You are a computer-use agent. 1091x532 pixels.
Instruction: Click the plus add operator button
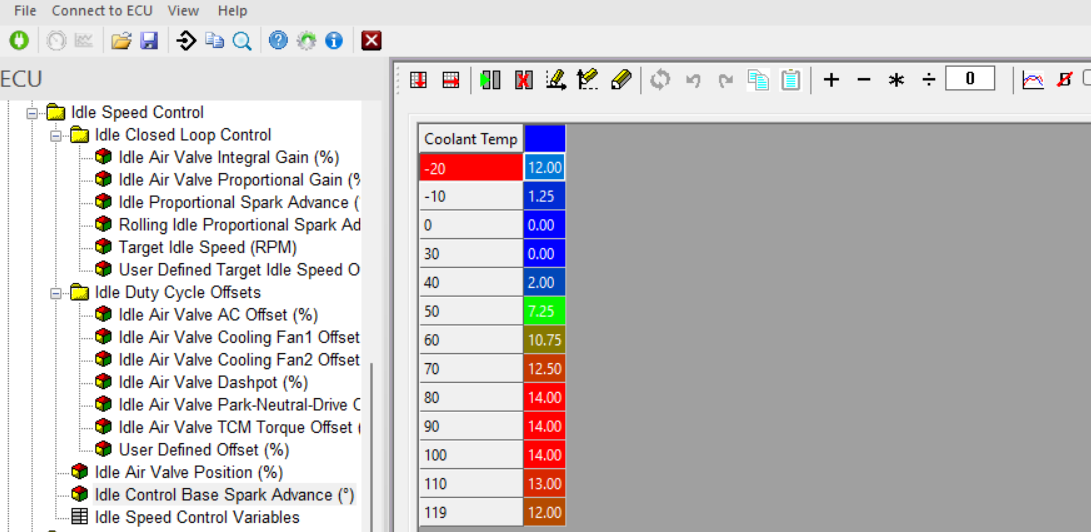point(831,80)
